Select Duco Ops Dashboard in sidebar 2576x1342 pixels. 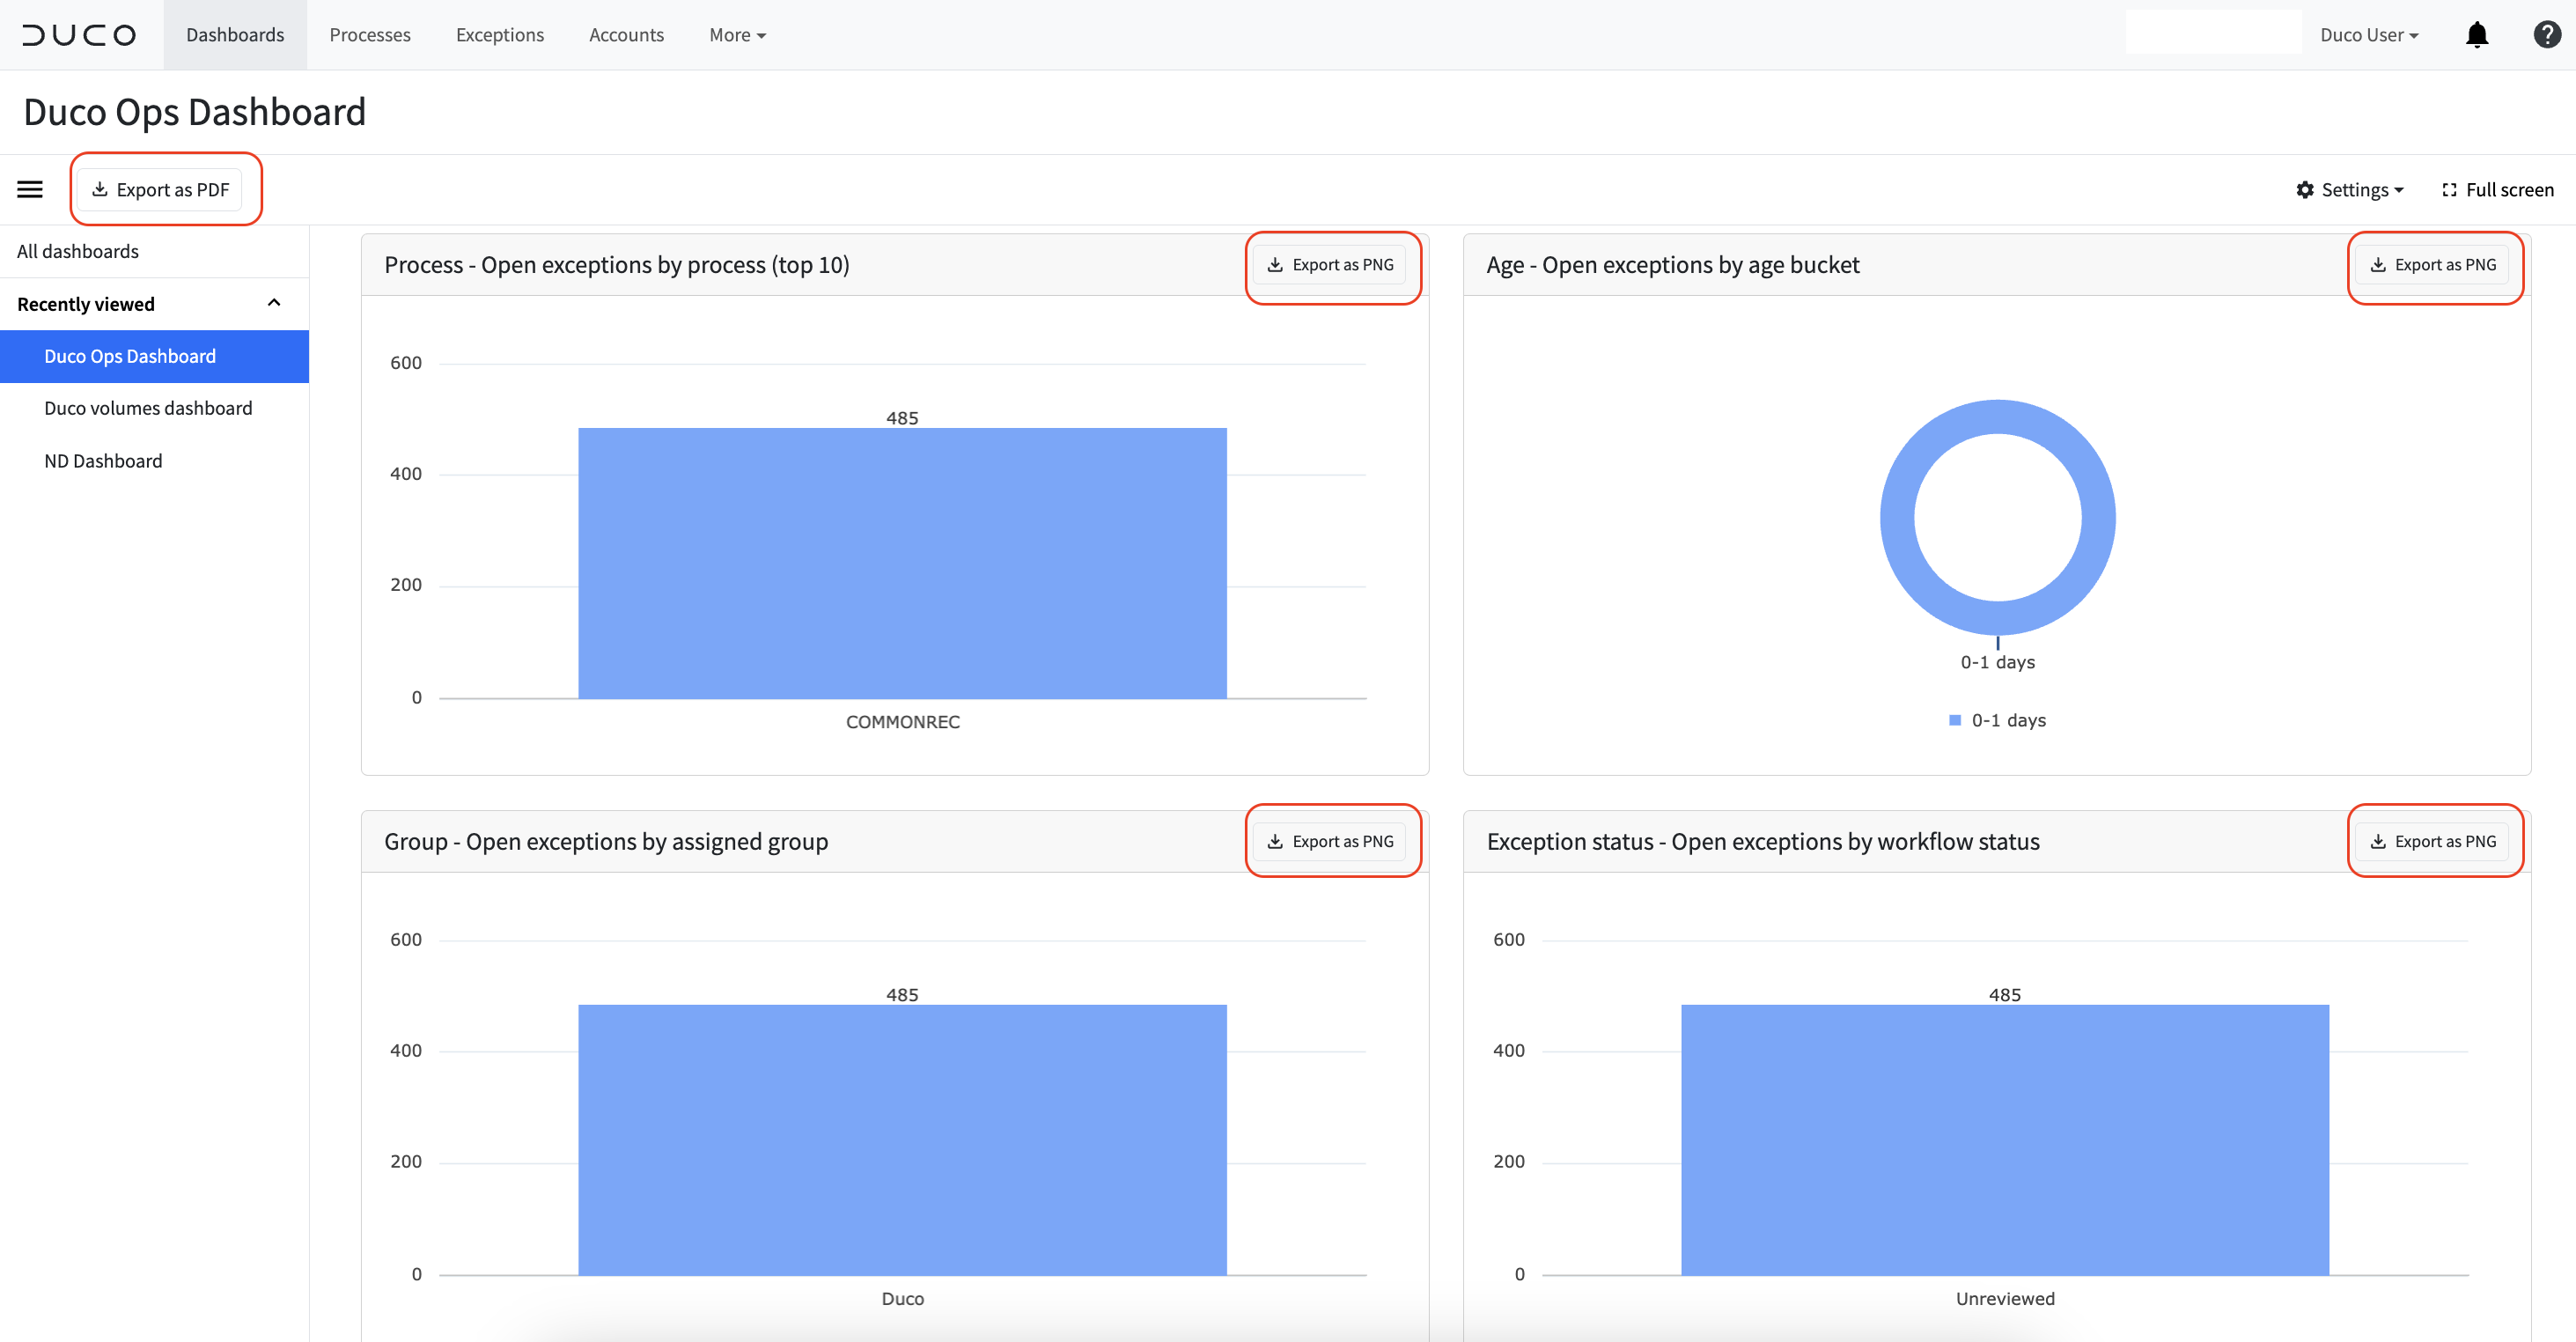(154, 356)
